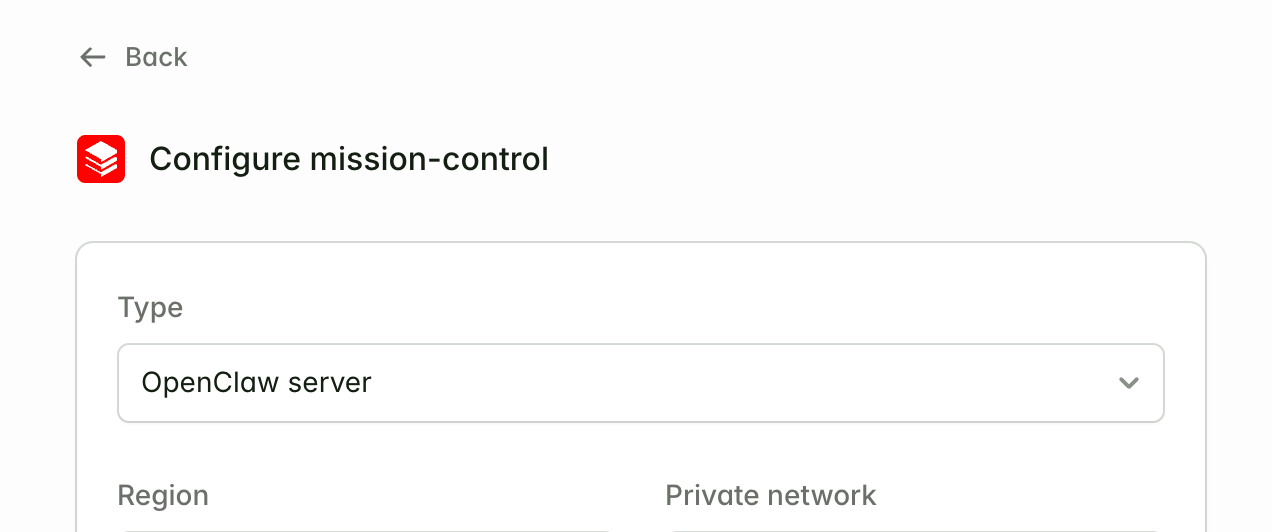Select the Private network input below its label
Image resolution: width=1272 pixels, height=532 pixels.
click(x=912, y=529)
